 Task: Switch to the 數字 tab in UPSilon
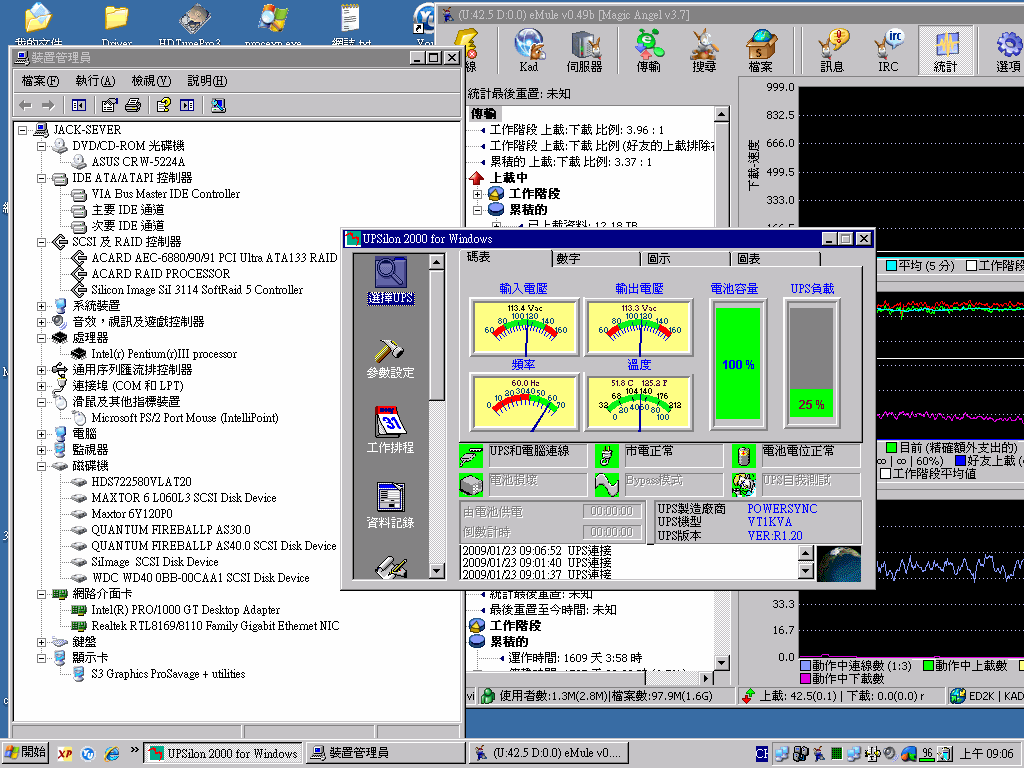[596, 259]
